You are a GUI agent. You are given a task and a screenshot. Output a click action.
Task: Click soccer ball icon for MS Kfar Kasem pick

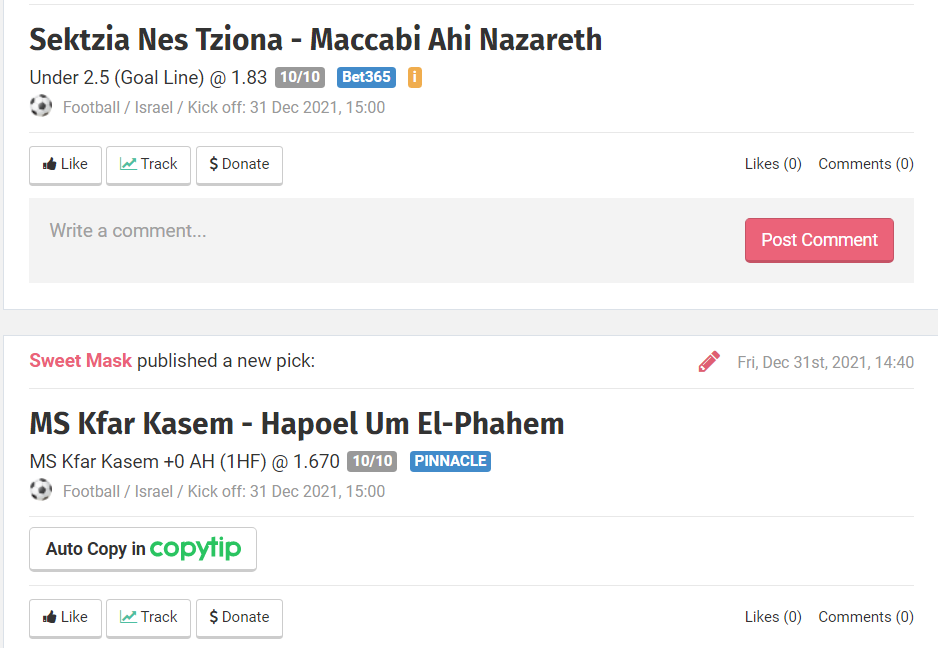(x=41, y=490)
